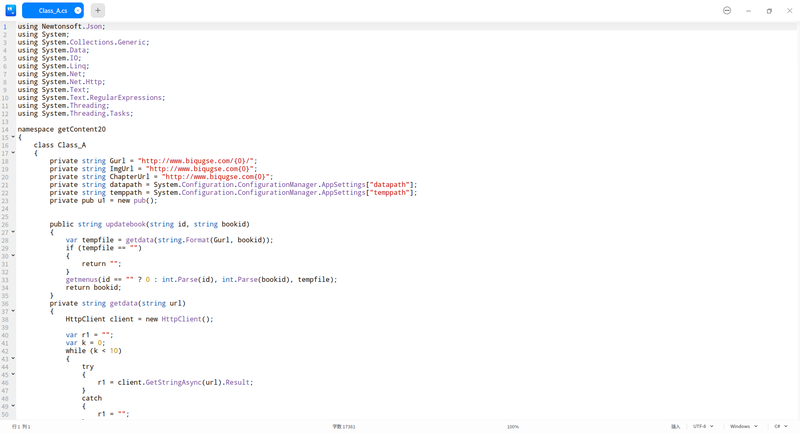
Task: Click 'using System.Collections.Generic;' line
Action: coord(83,42)
